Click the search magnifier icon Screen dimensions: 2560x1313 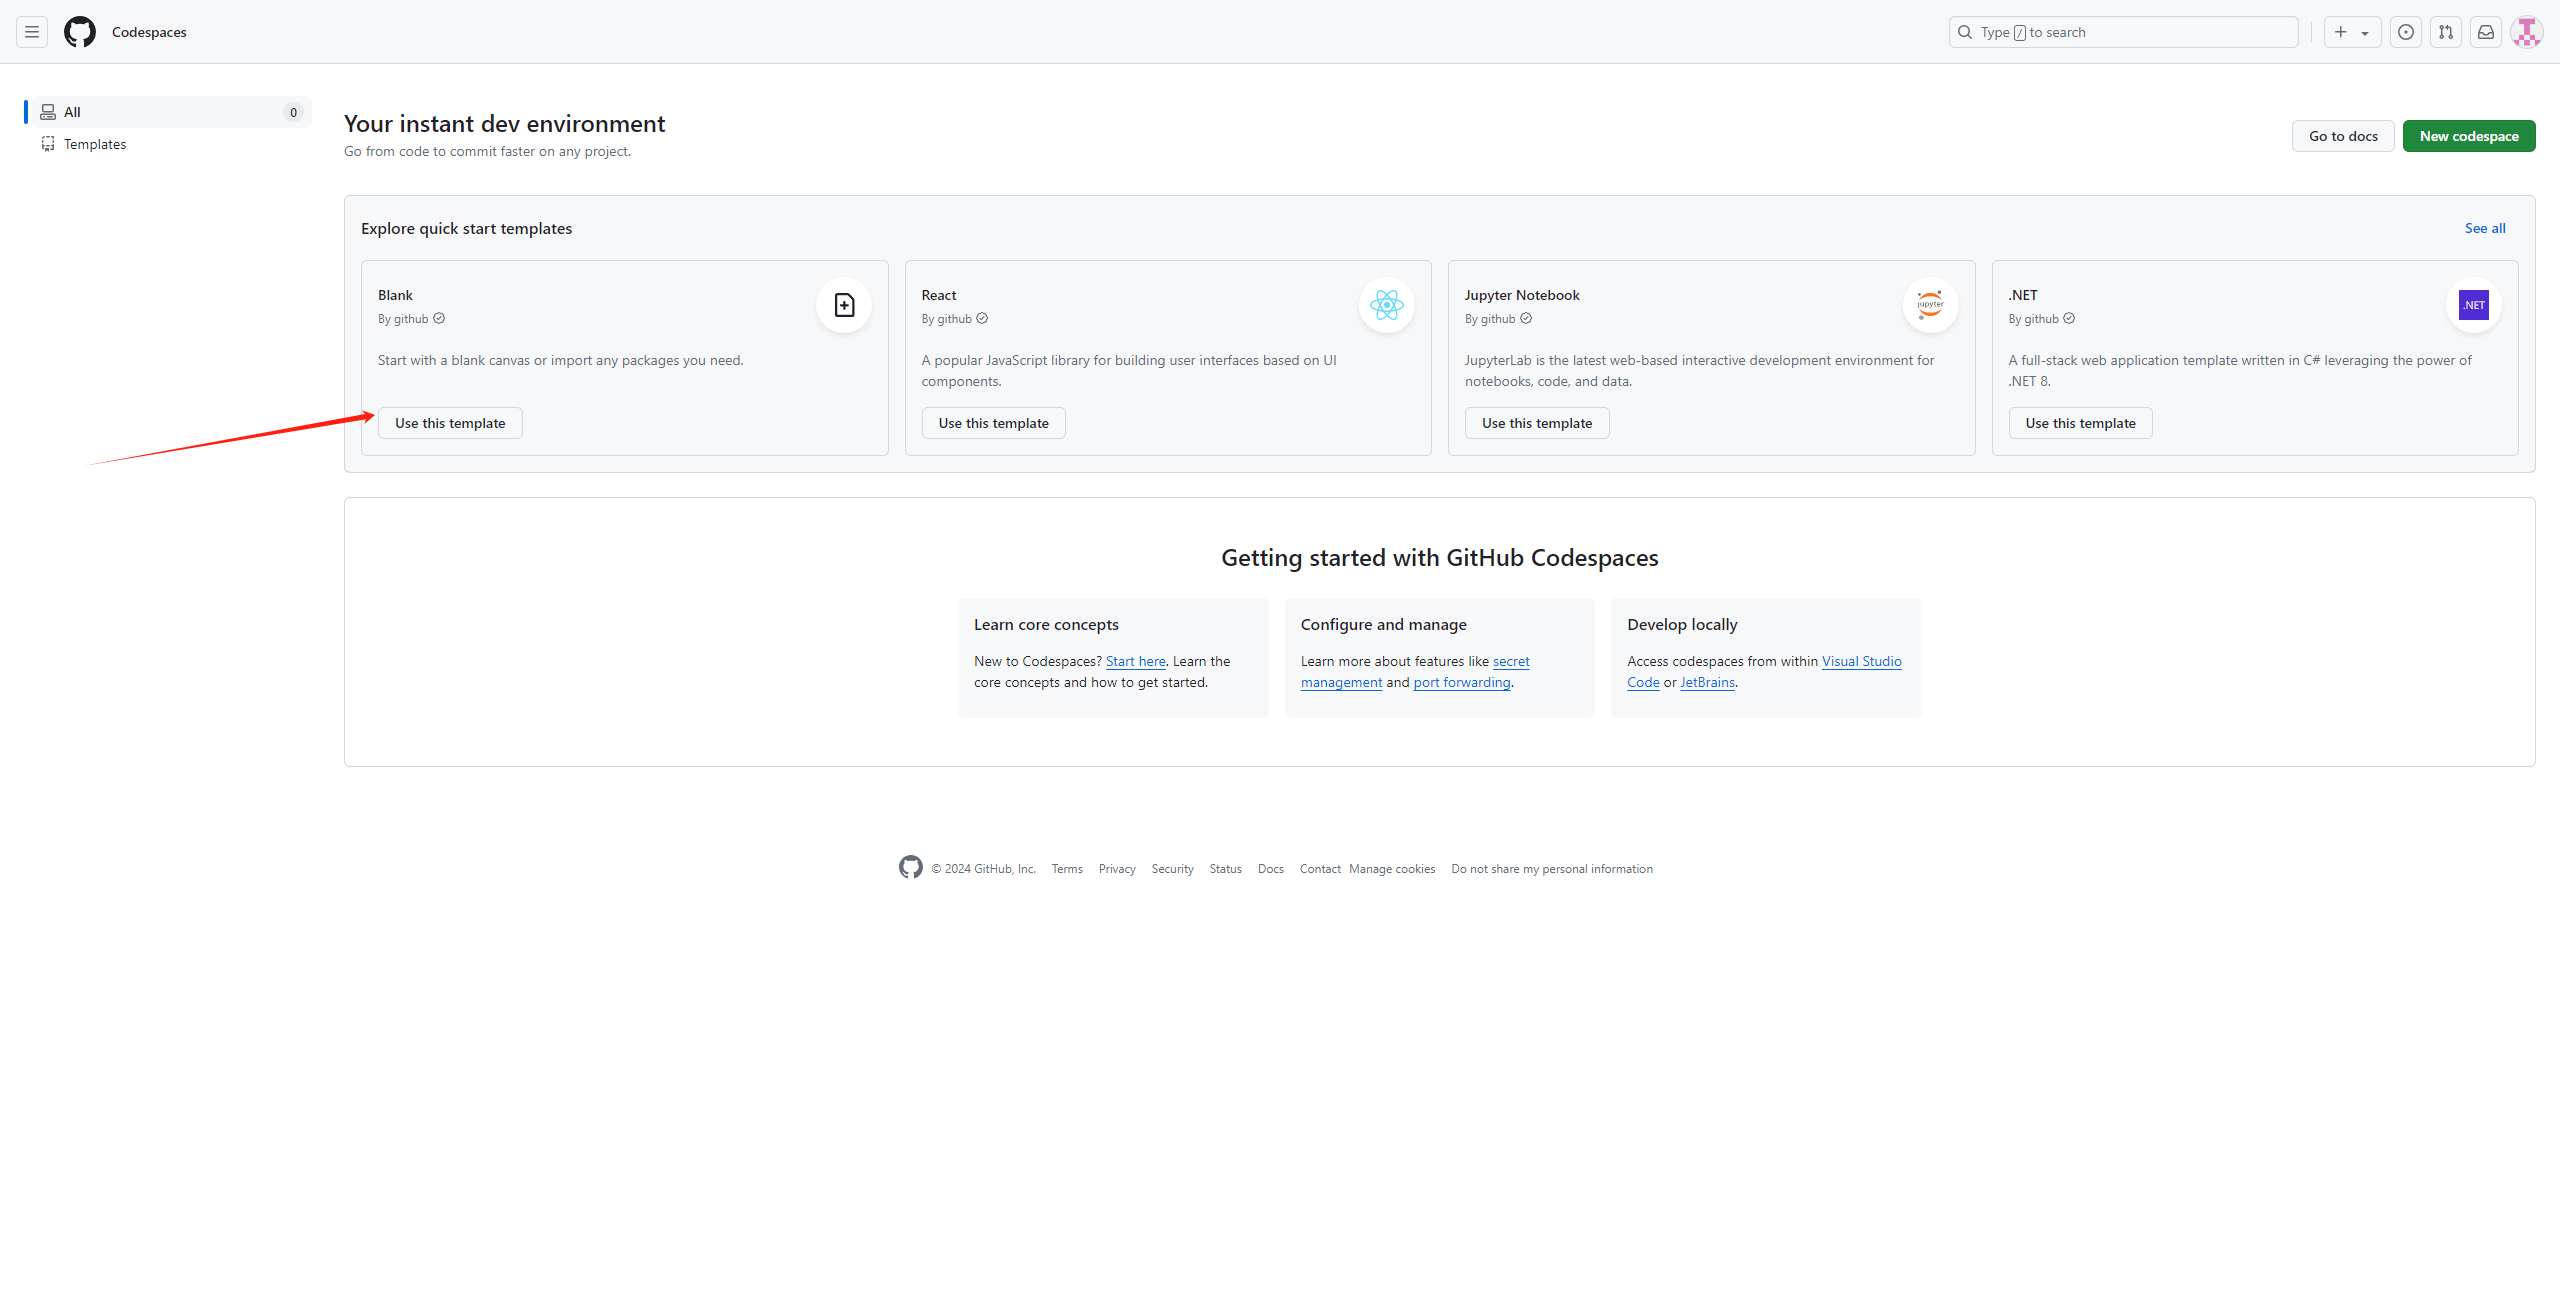point(1965,32)
